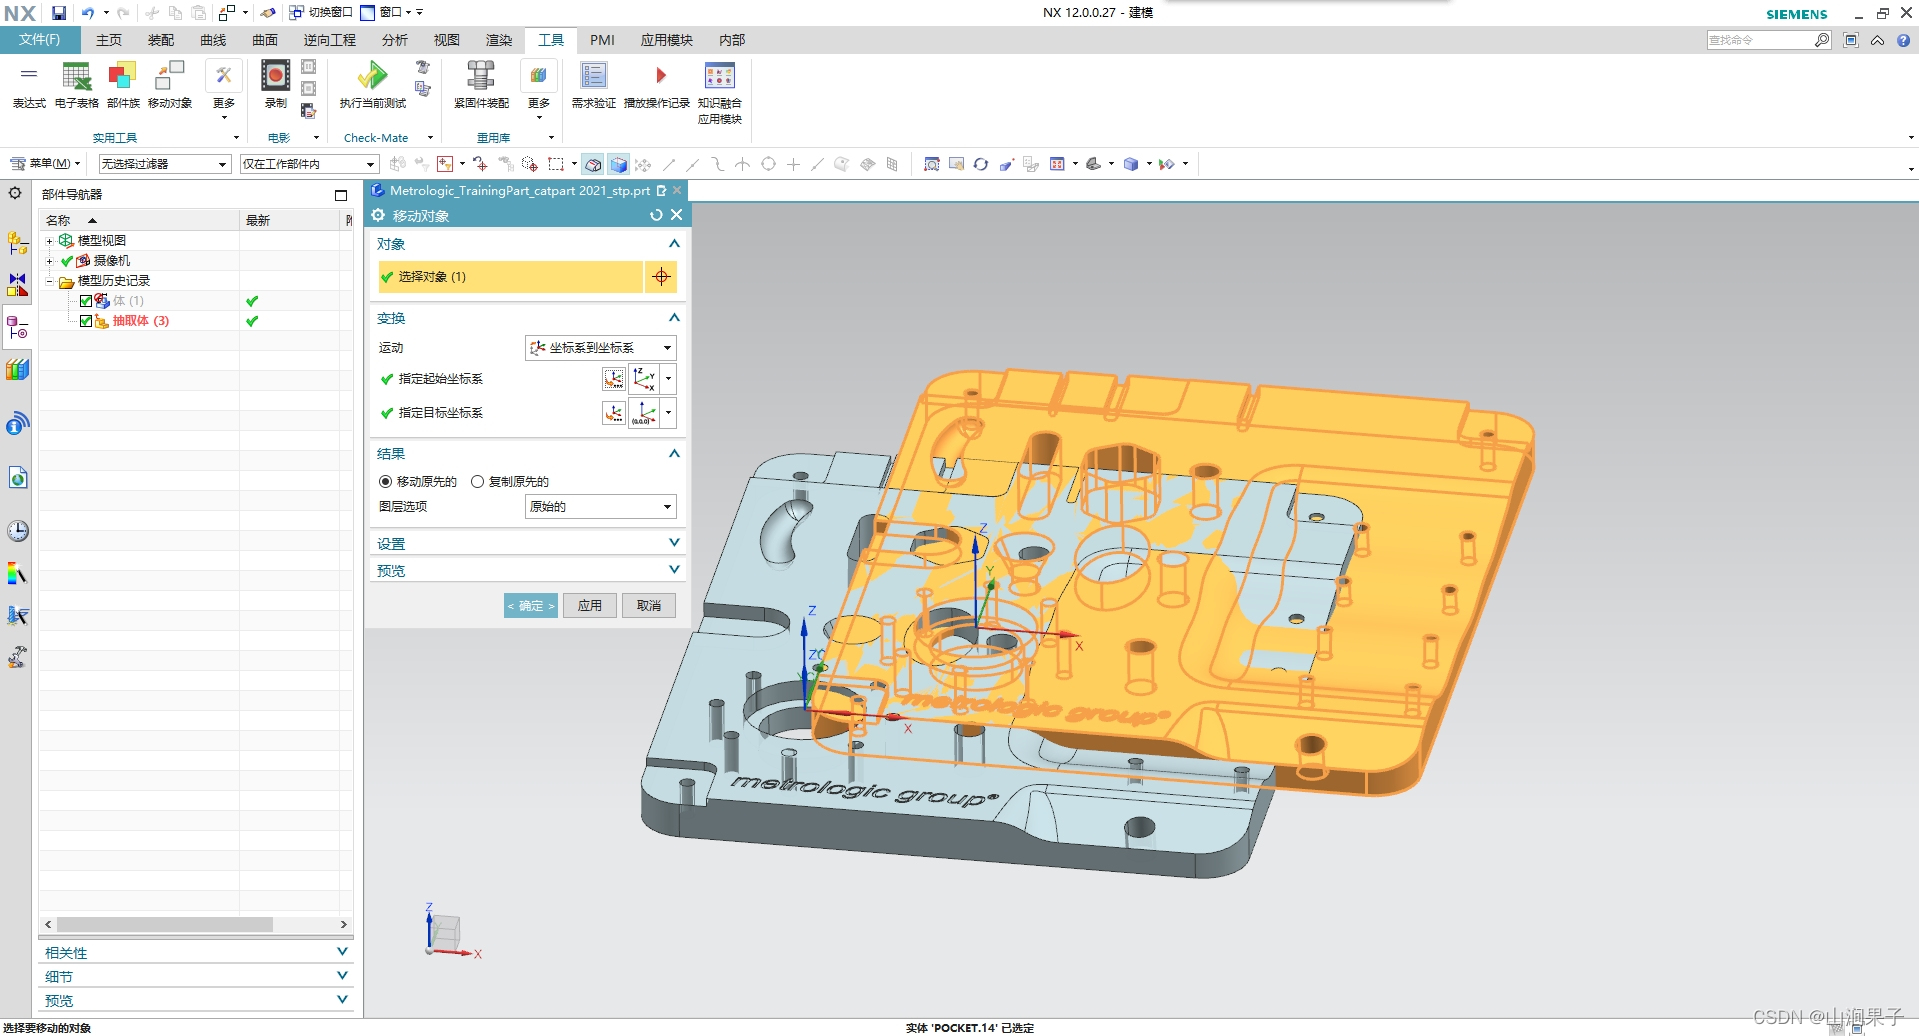Reset the 移动对象 dialog

pyautogui.click(x=656, y=215)
